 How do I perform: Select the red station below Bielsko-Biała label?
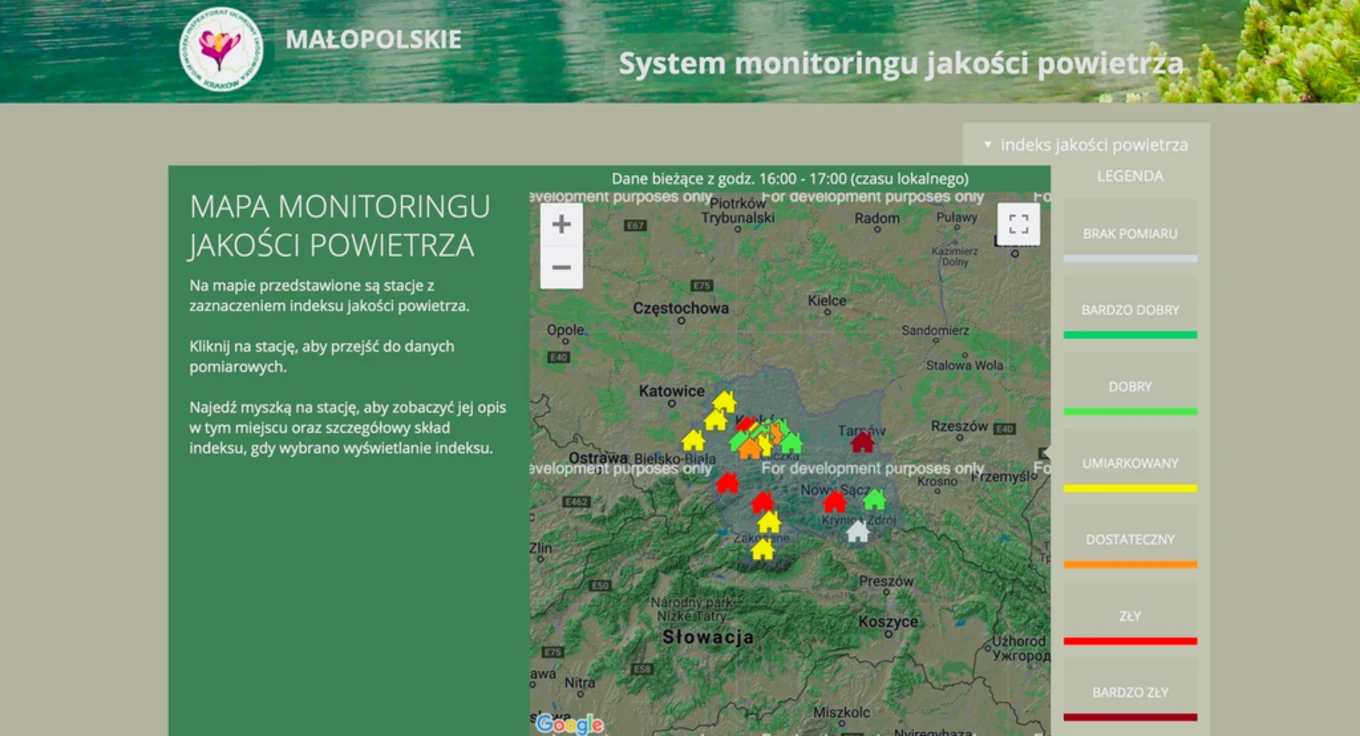(x=727, y=483)
